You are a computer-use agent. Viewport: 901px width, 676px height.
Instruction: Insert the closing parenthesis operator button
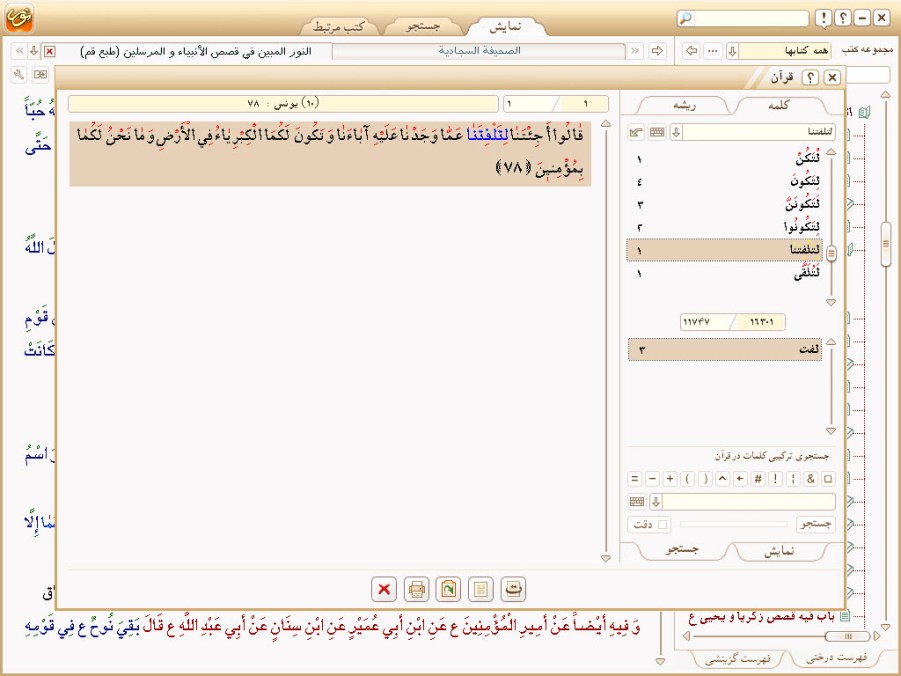pos(705,478)
